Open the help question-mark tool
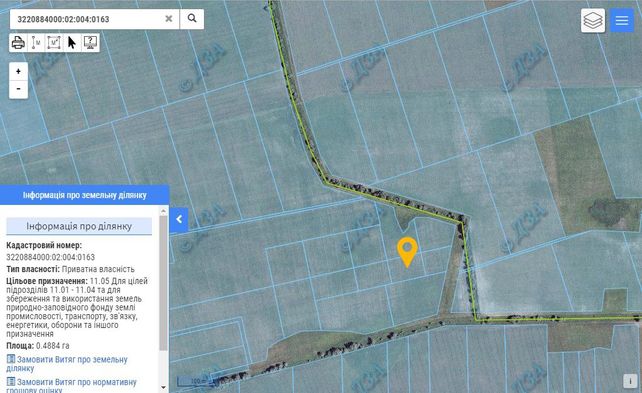Screen dimensions: 642x393 pyautogui.click(x=90, y=43)
